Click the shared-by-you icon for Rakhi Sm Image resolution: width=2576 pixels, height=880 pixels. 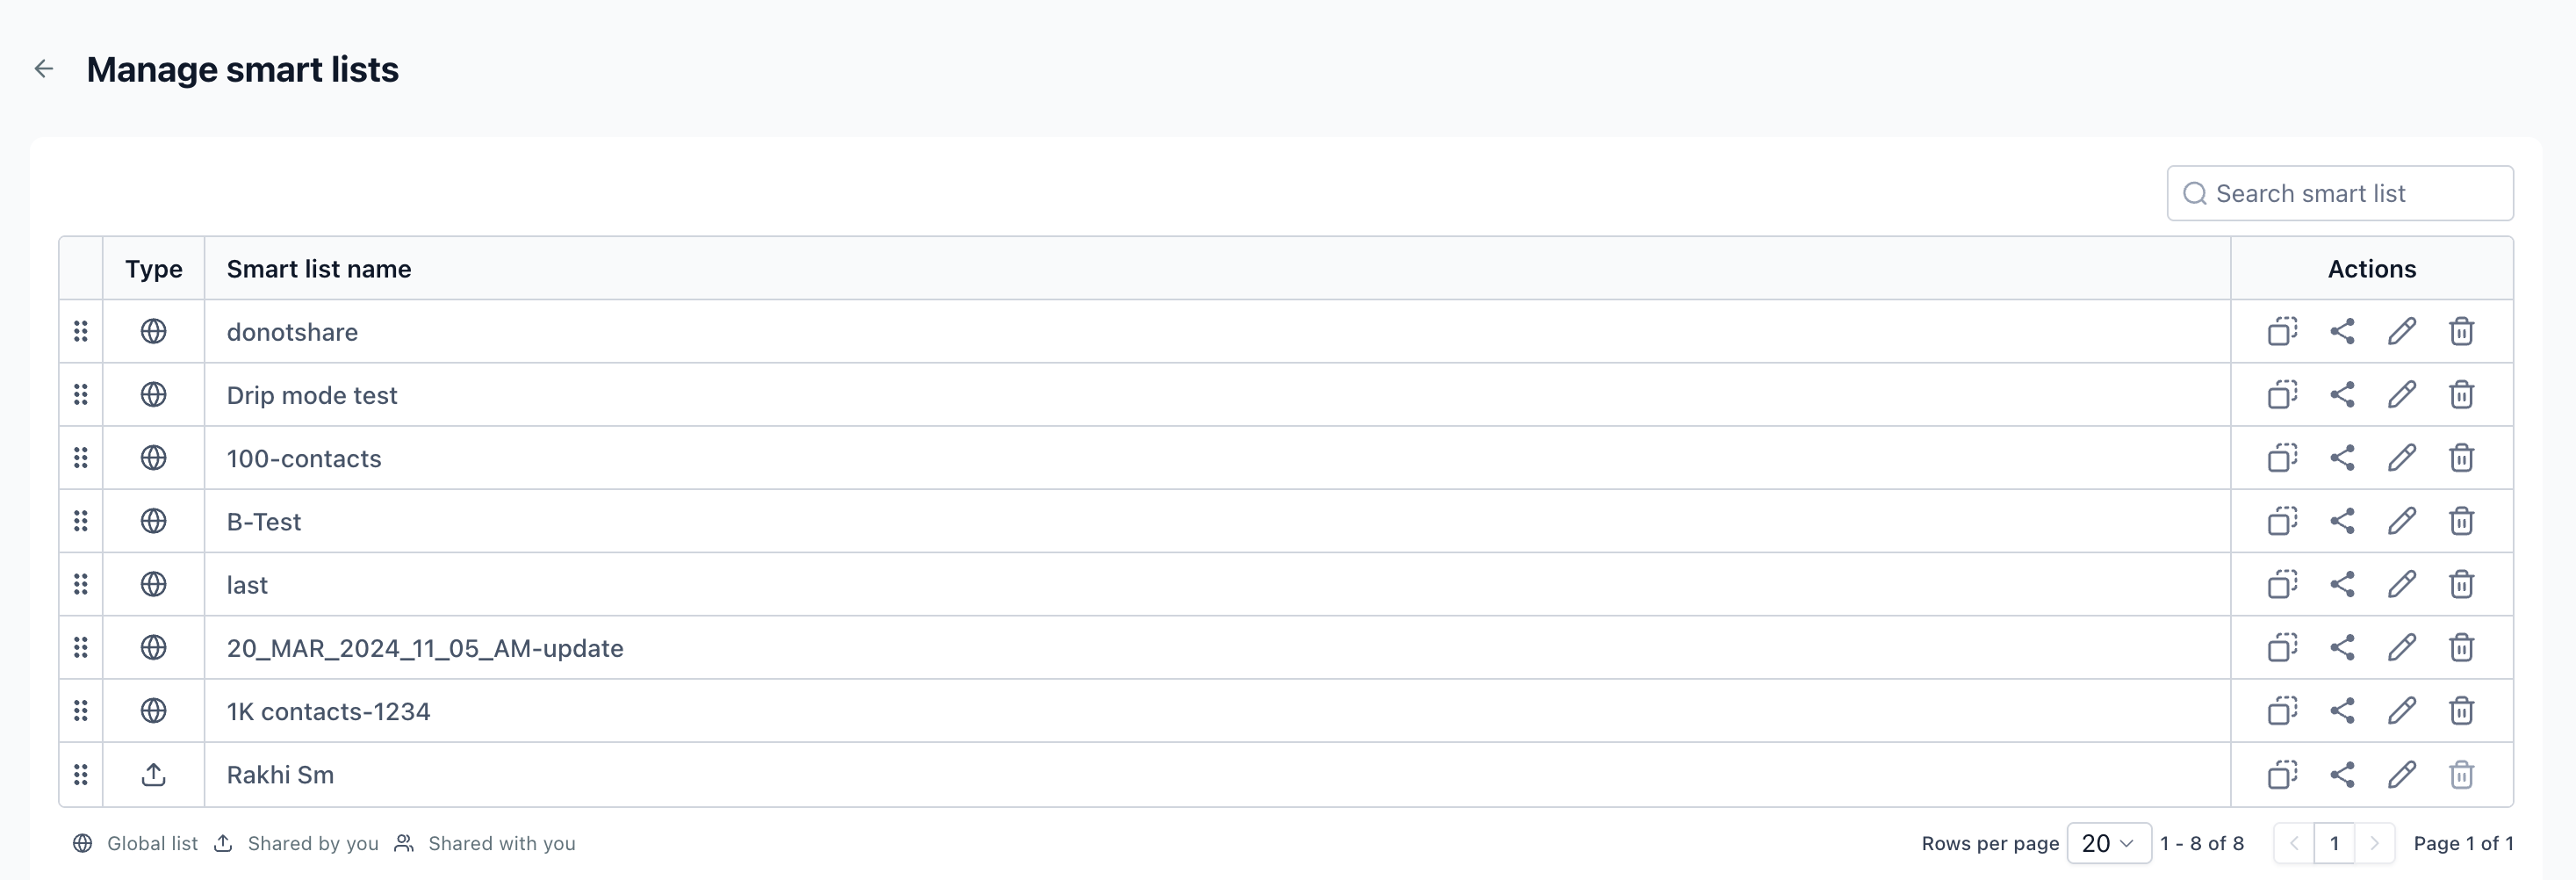153,775
